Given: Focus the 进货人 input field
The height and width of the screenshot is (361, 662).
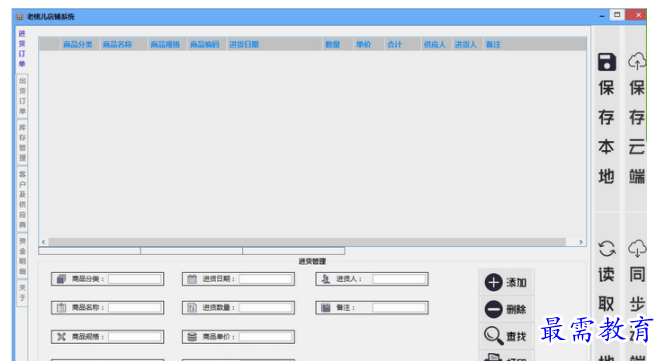Looking at the screenshot, I should 399,279.
